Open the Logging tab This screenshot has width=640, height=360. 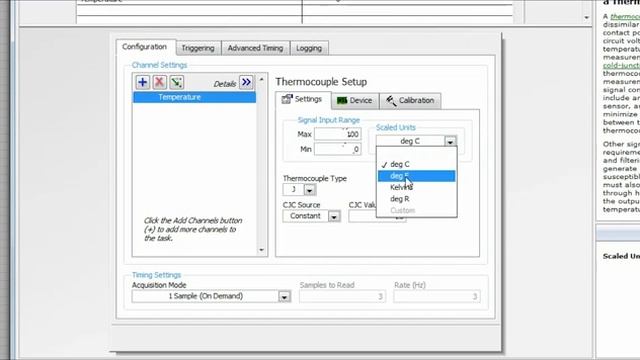point(309,48)
